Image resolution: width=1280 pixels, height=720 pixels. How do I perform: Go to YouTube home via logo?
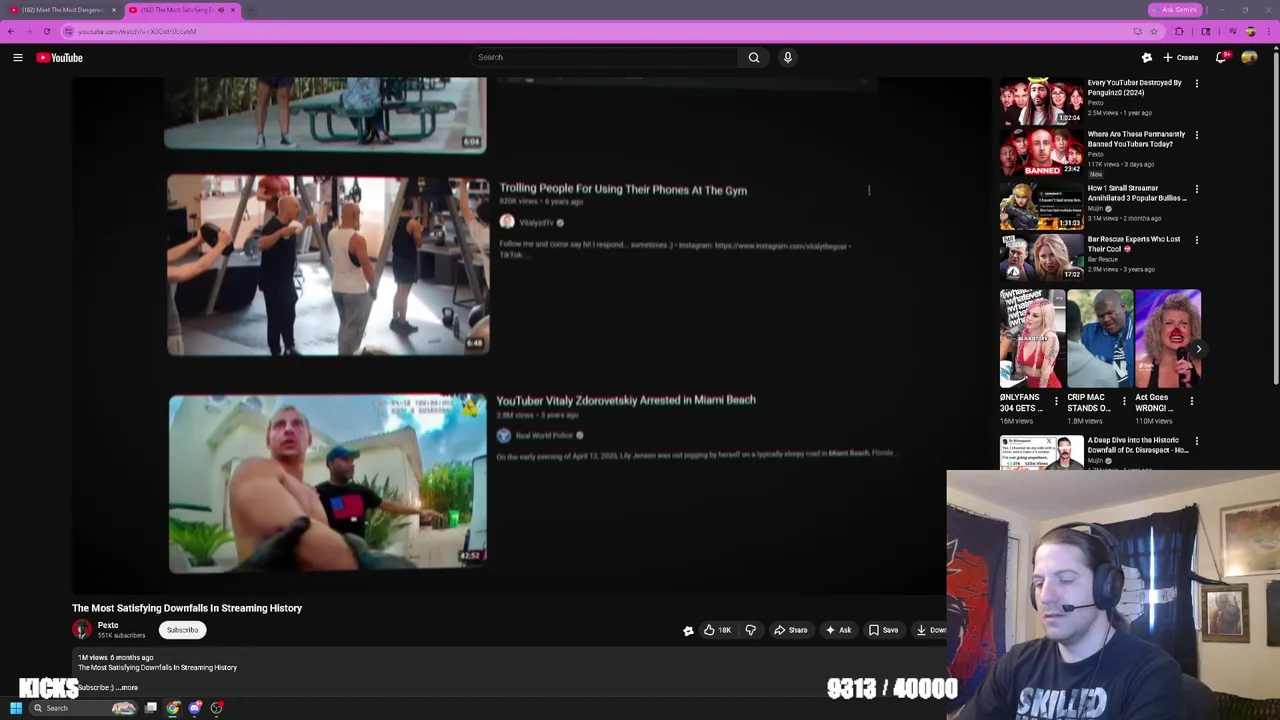60,58
